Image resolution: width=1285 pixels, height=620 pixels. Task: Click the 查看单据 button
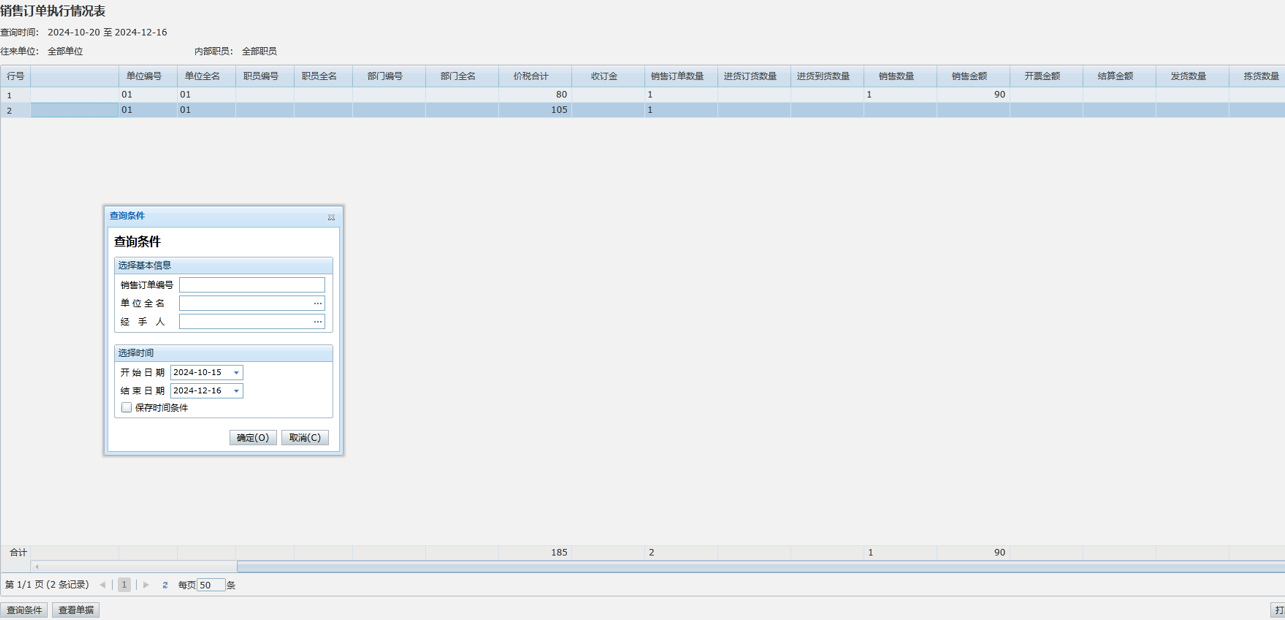tap(76, 610)
